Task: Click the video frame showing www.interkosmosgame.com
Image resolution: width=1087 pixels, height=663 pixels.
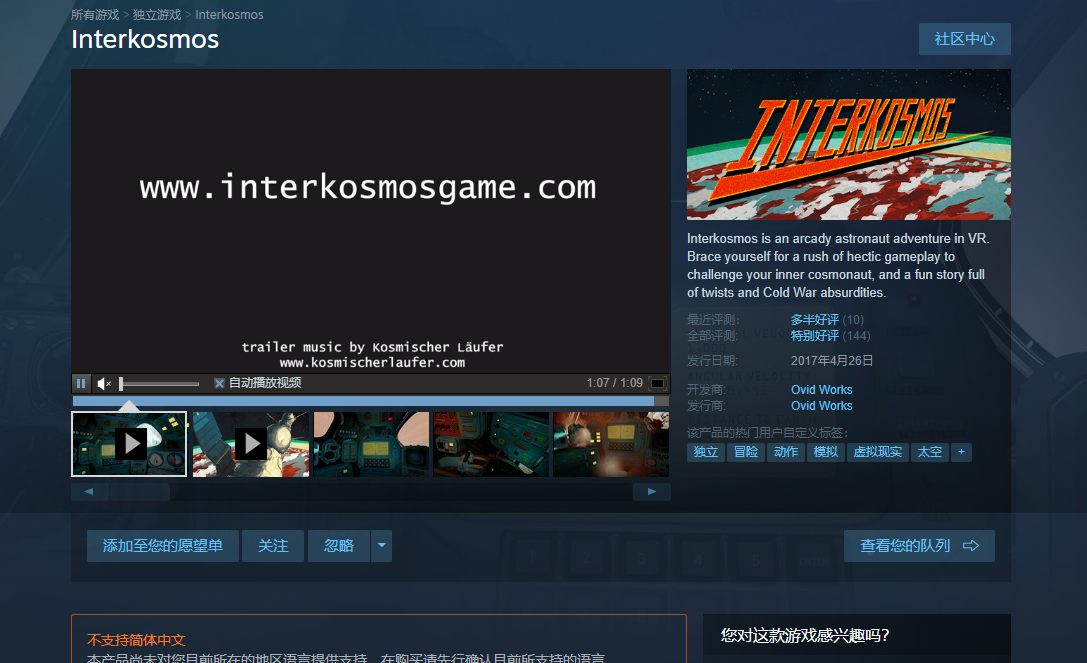Action: pyautogui.click(x=371, y=221)
